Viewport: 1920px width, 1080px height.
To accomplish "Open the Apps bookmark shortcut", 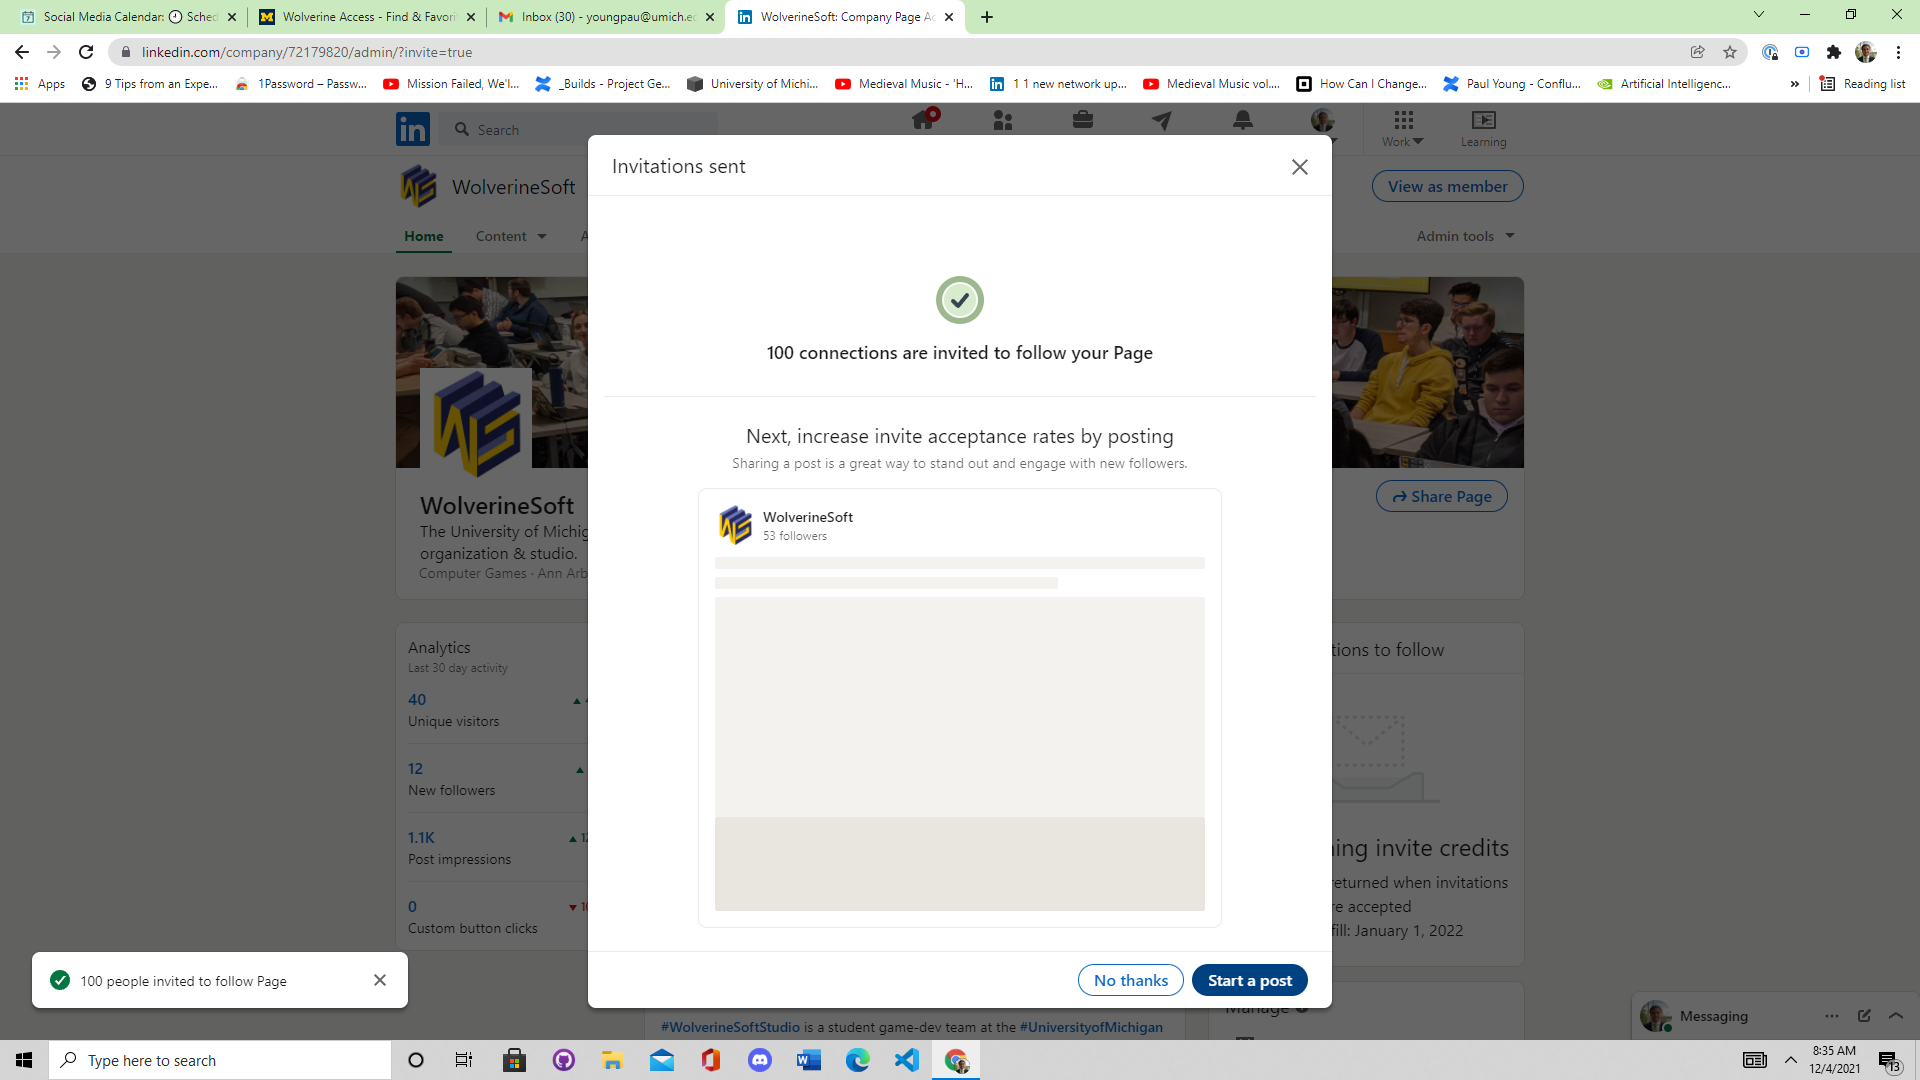I will [x=40, y=84].
